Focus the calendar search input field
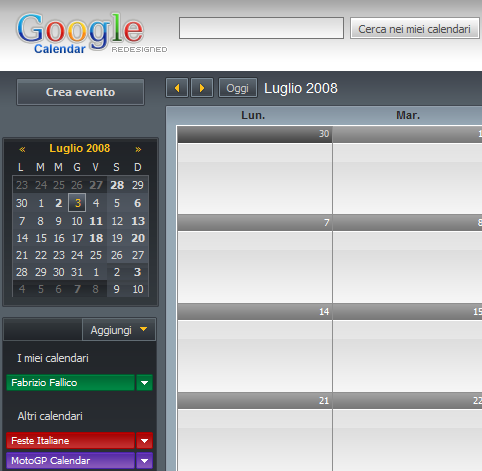The image size is (482, 471). [x=261, y=28]
